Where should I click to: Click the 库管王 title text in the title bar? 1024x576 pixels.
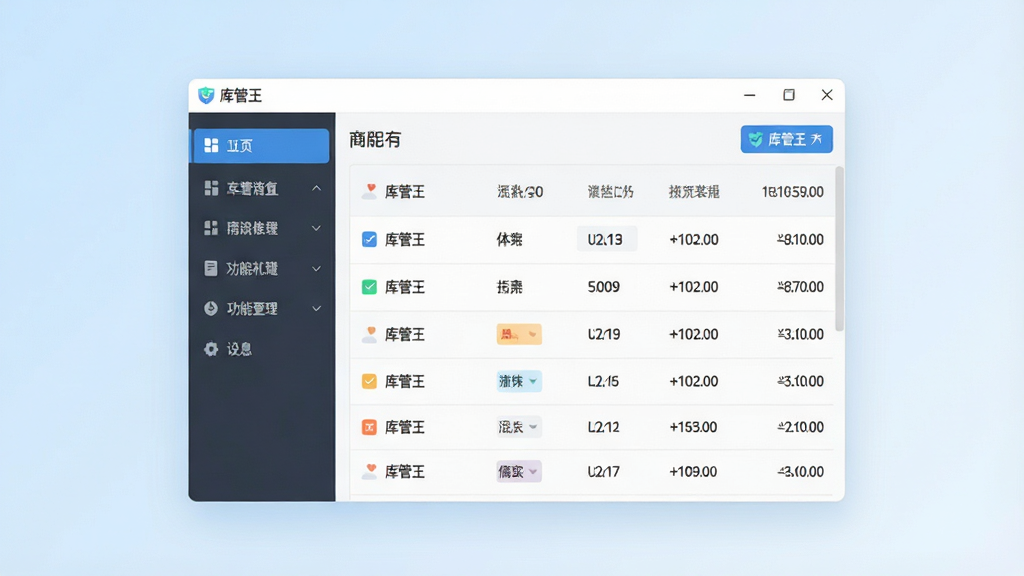coord(241,96)
